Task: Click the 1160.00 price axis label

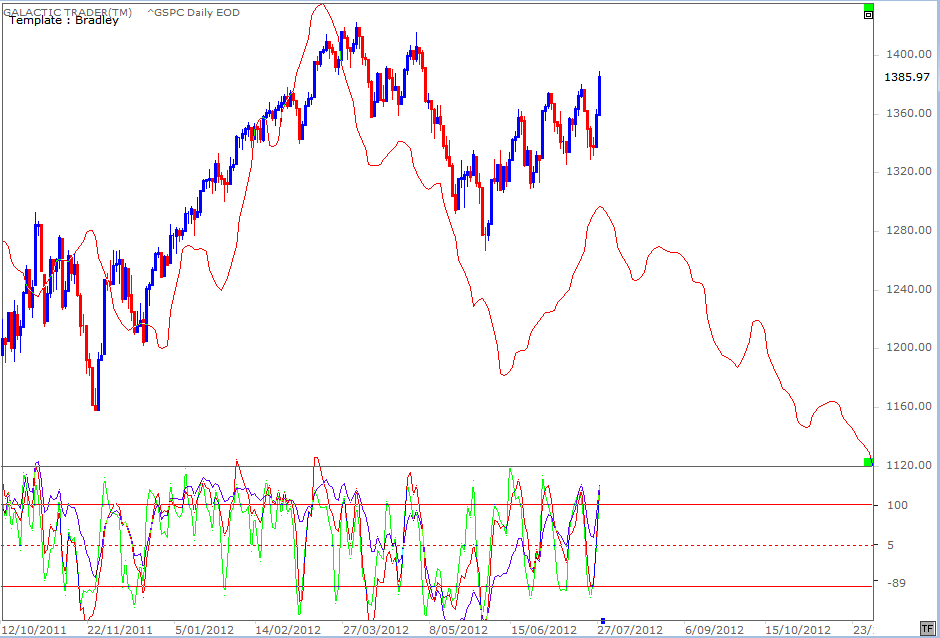Action: [x=911, y=407]
